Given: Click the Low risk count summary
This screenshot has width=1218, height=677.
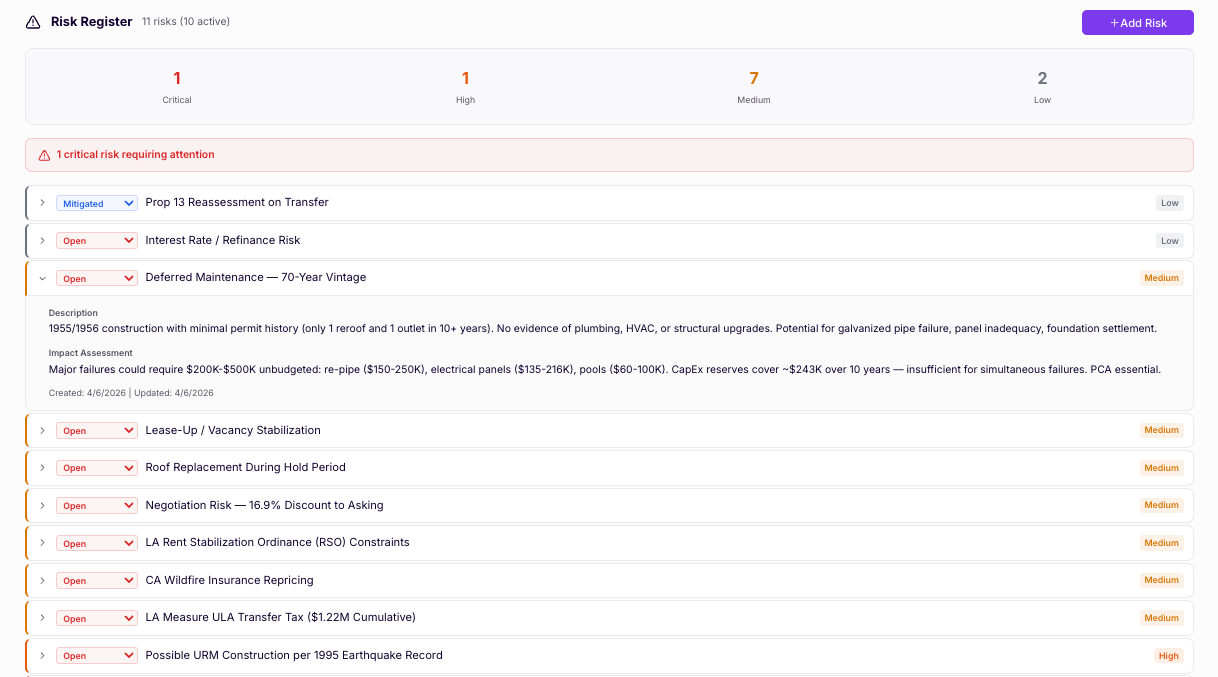Looking at the screenshot, I should (x=1042, y=86).
